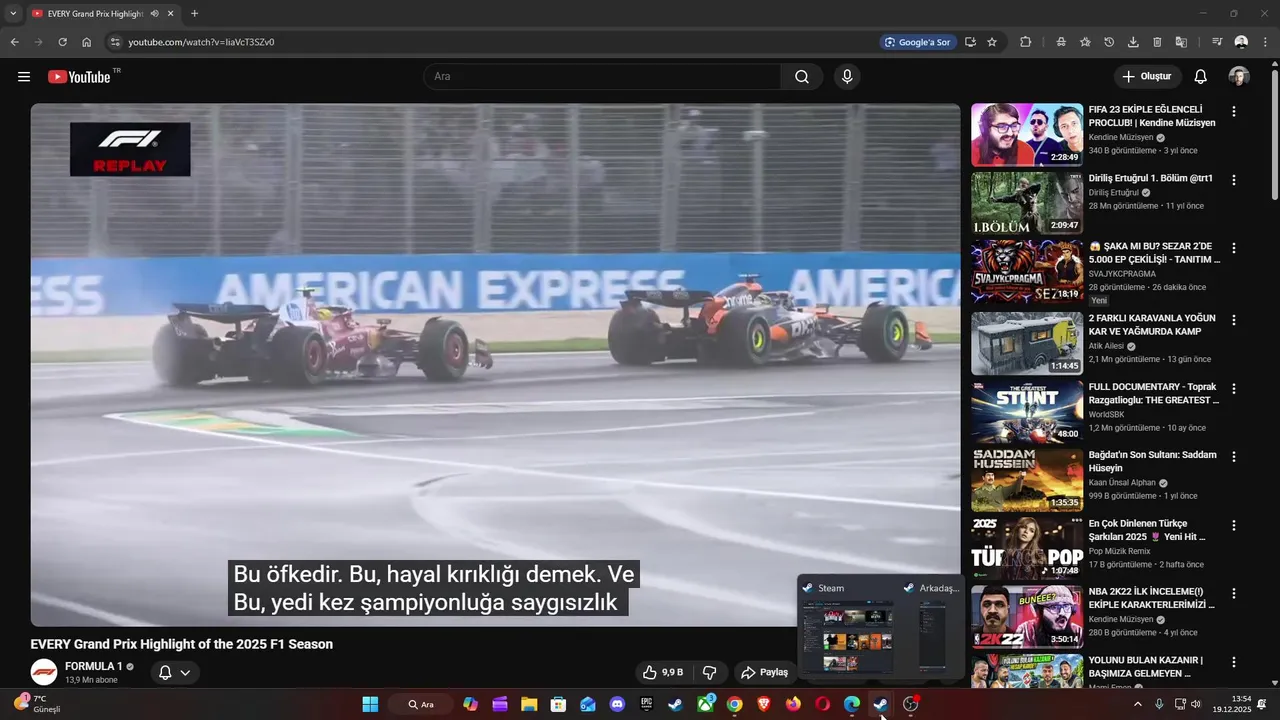Open the Chrome three-dot menu
This screenshot has width=1280, height=720.
(x=1266, y=42)
